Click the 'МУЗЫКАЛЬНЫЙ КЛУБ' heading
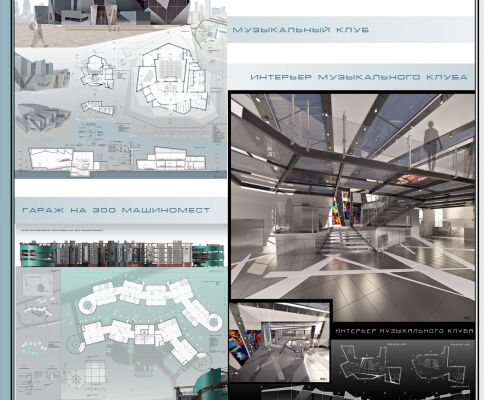Screen dimensions: 484x400 [300, 30]
